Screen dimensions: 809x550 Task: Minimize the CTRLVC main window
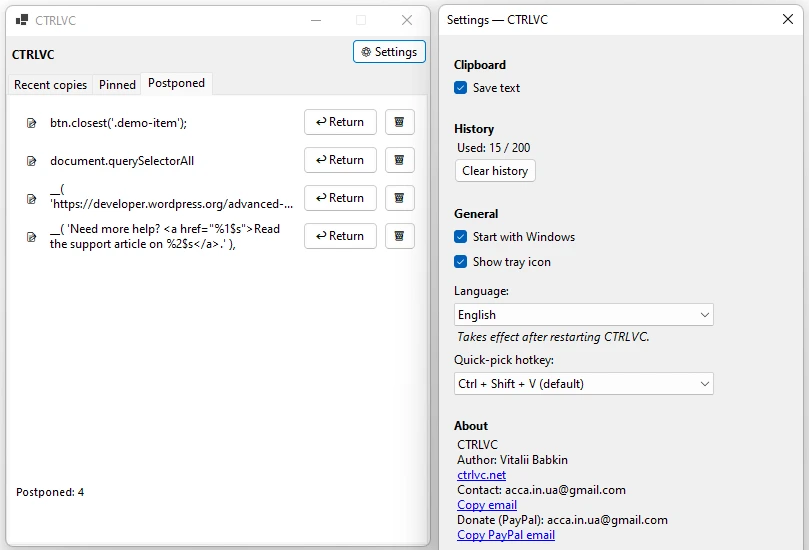316,20
